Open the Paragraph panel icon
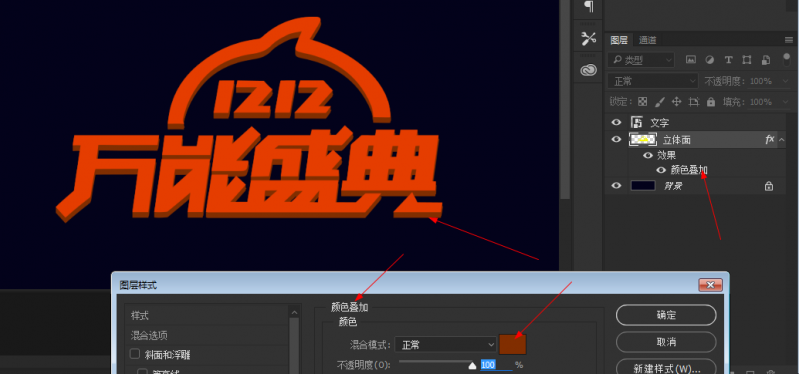This screenshot has width=799, height=374. point(589,6)
